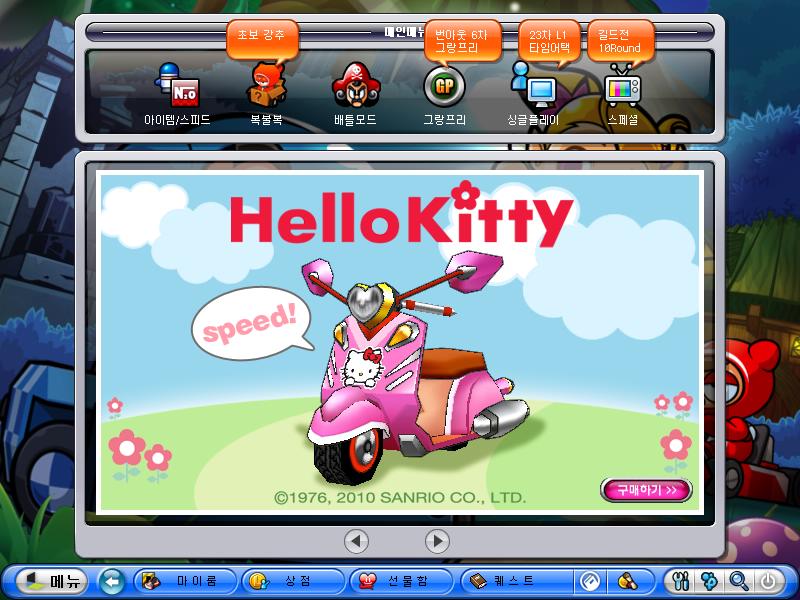Click the 길드전 10Round bubble

click(x=620, y=41)
